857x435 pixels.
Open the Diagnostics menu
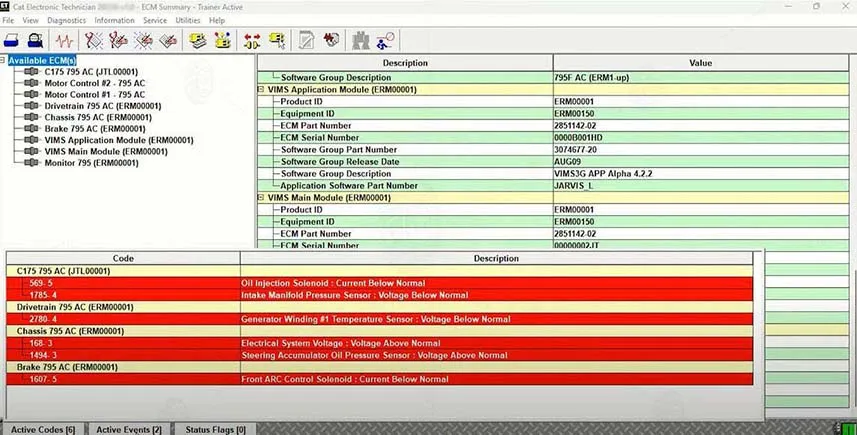[66, 20]
